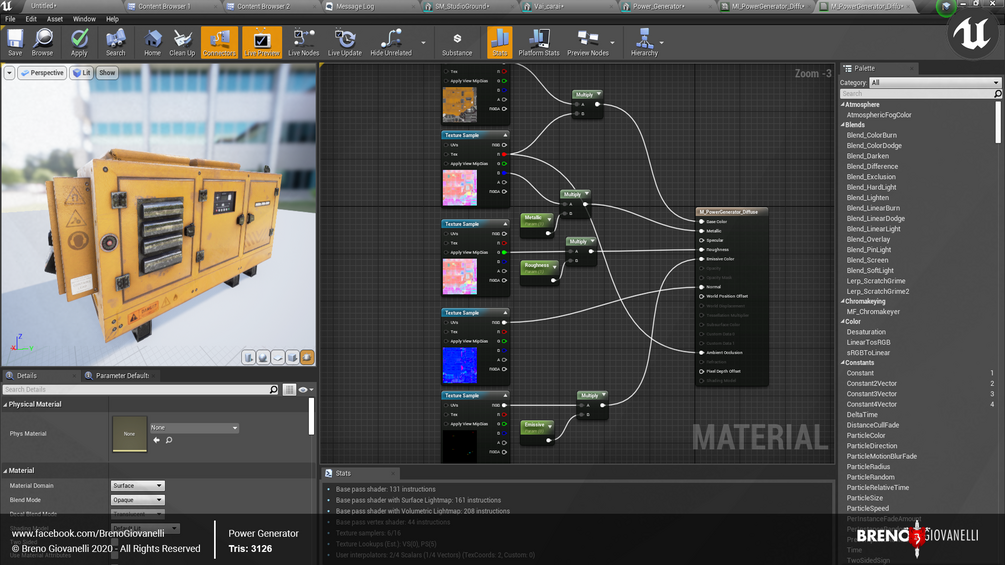1005x565 pixels.
Task: Open the Material Domain Surface dropdown
Action: (x=137, y=486)
